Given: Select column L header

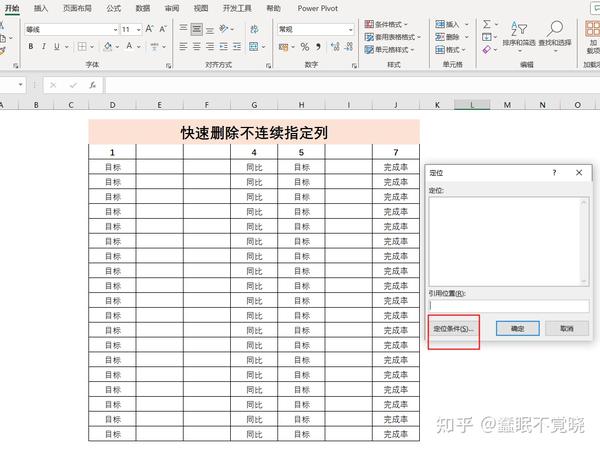Looking at the screenshot, I should [472, 105].
